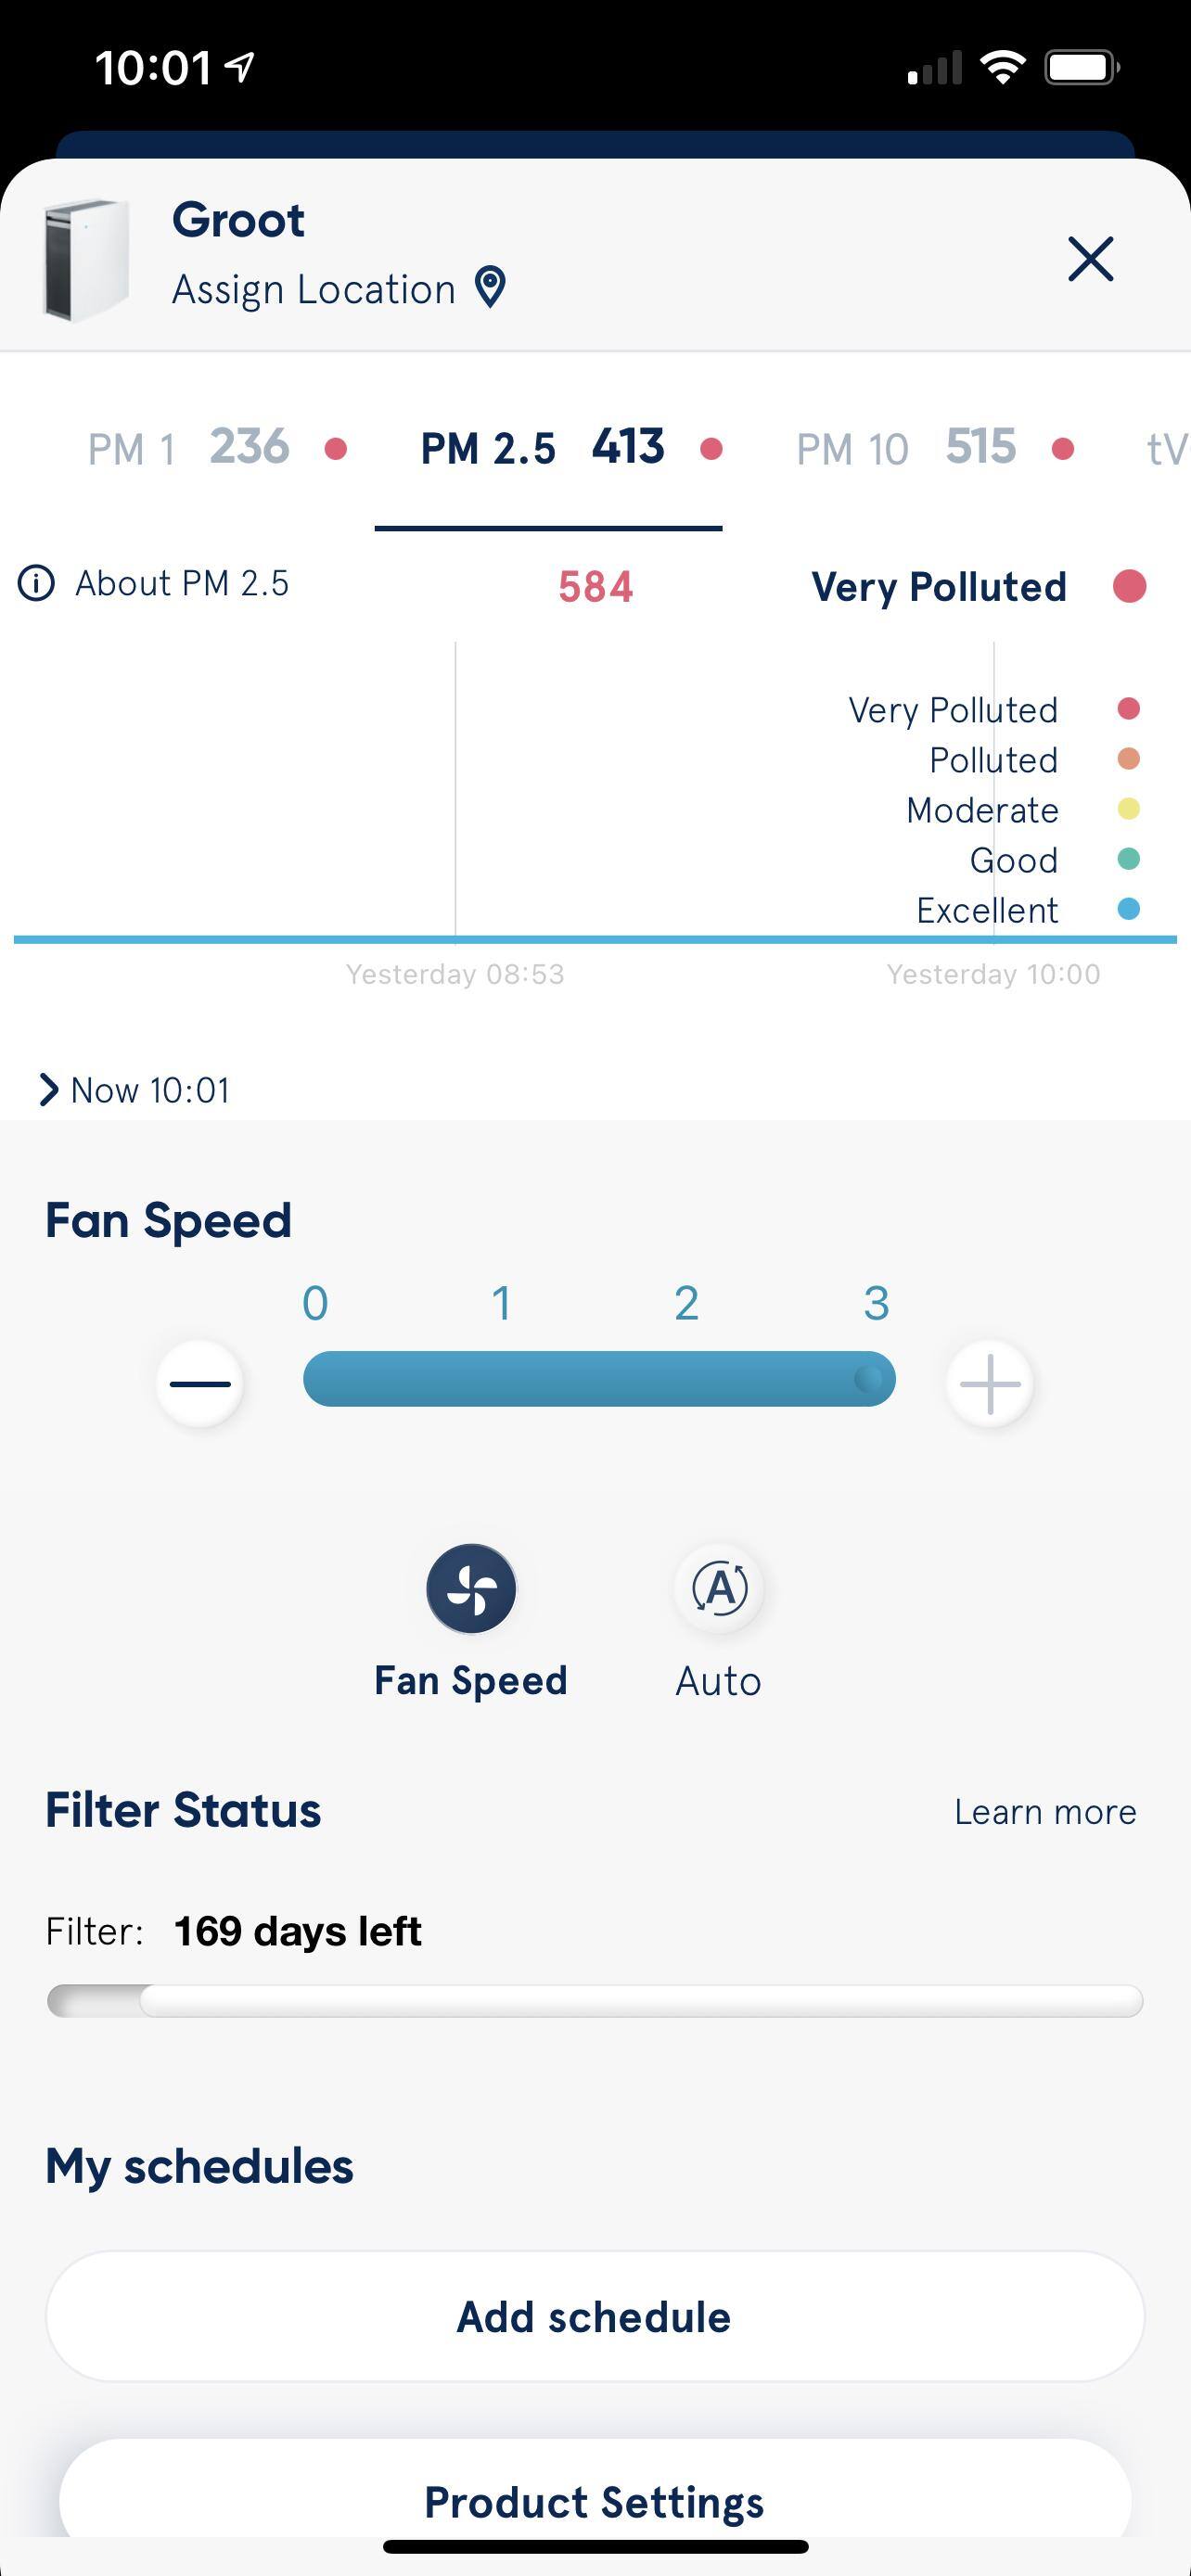Switch to the PM 10 tab
The height and width of the screenshot is (2576, 1191).
[933, 448]
